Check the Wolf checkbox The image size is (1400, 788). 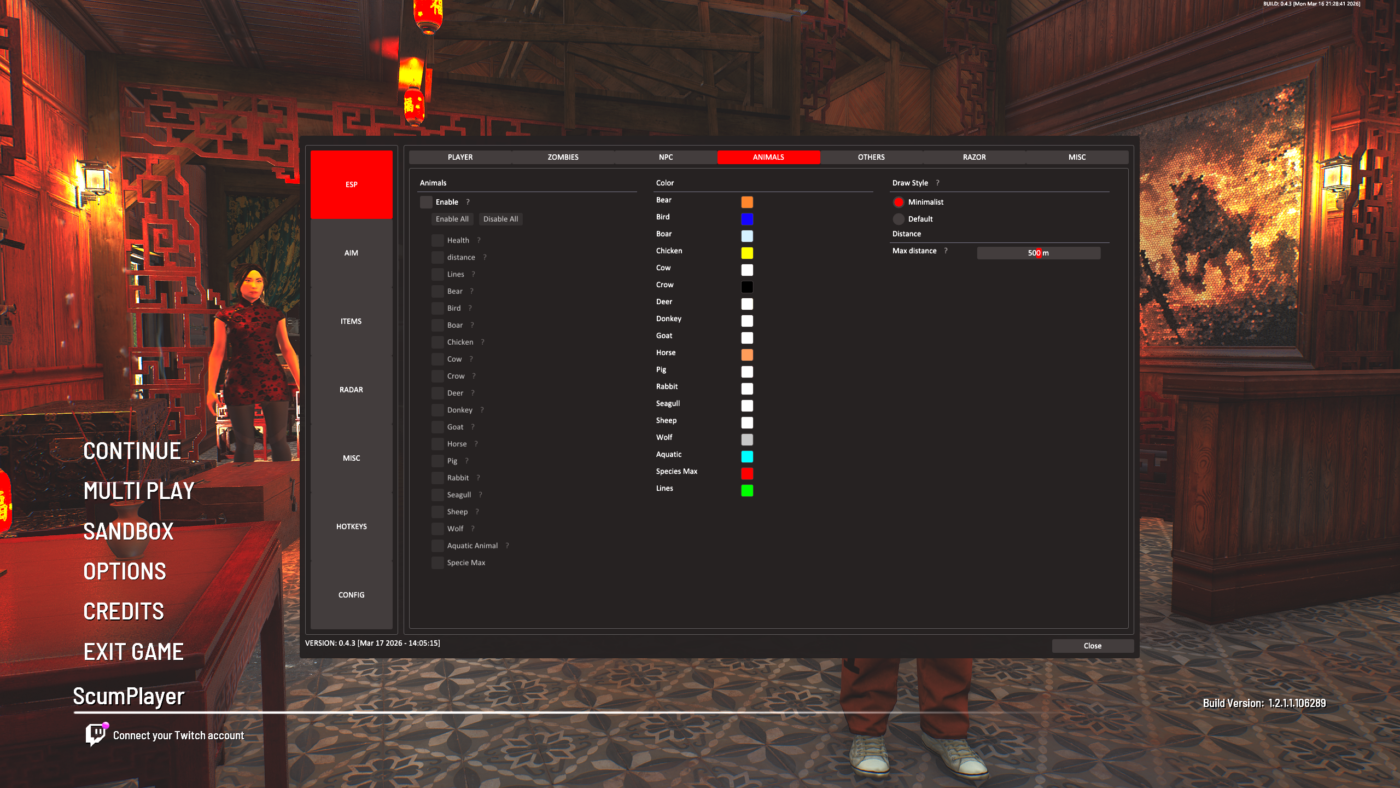[x=437, y=529]
